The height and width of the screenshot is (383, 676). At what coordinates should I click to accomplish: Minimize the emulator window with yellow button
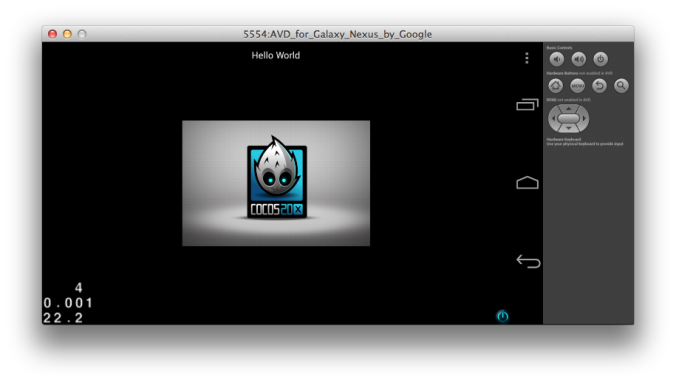pos(67,34)
